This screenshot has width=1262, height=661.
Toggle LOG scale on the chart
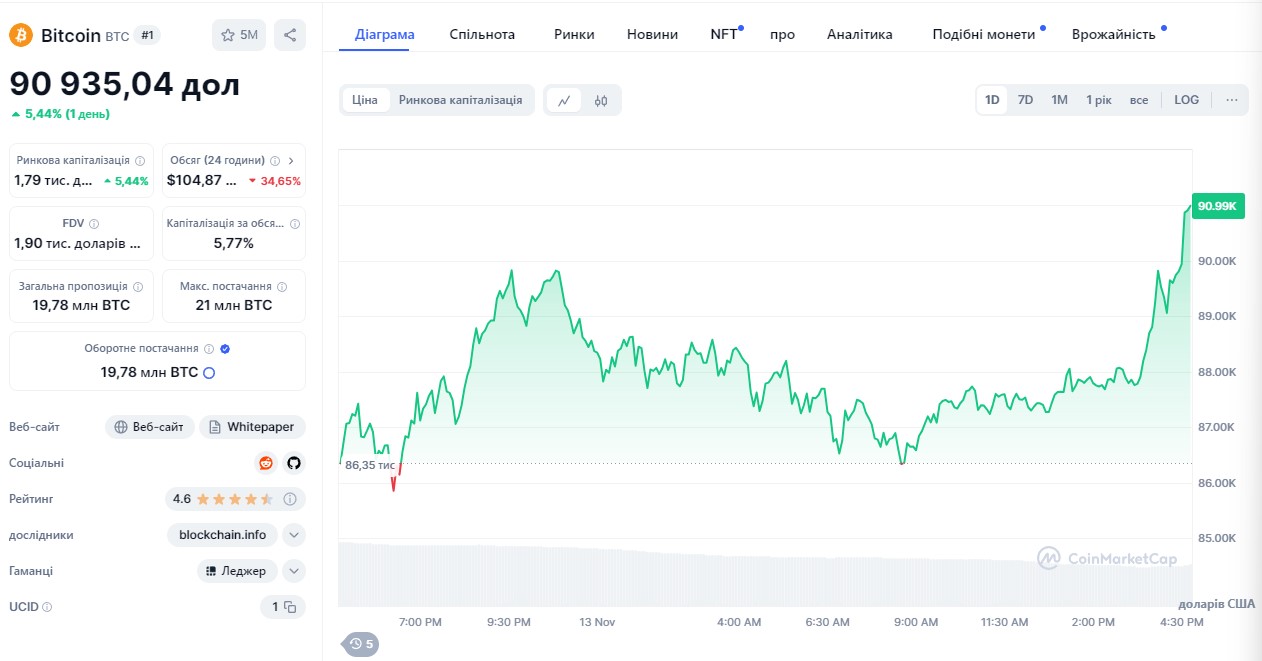pyautogui.click(x=1187, y=100)
